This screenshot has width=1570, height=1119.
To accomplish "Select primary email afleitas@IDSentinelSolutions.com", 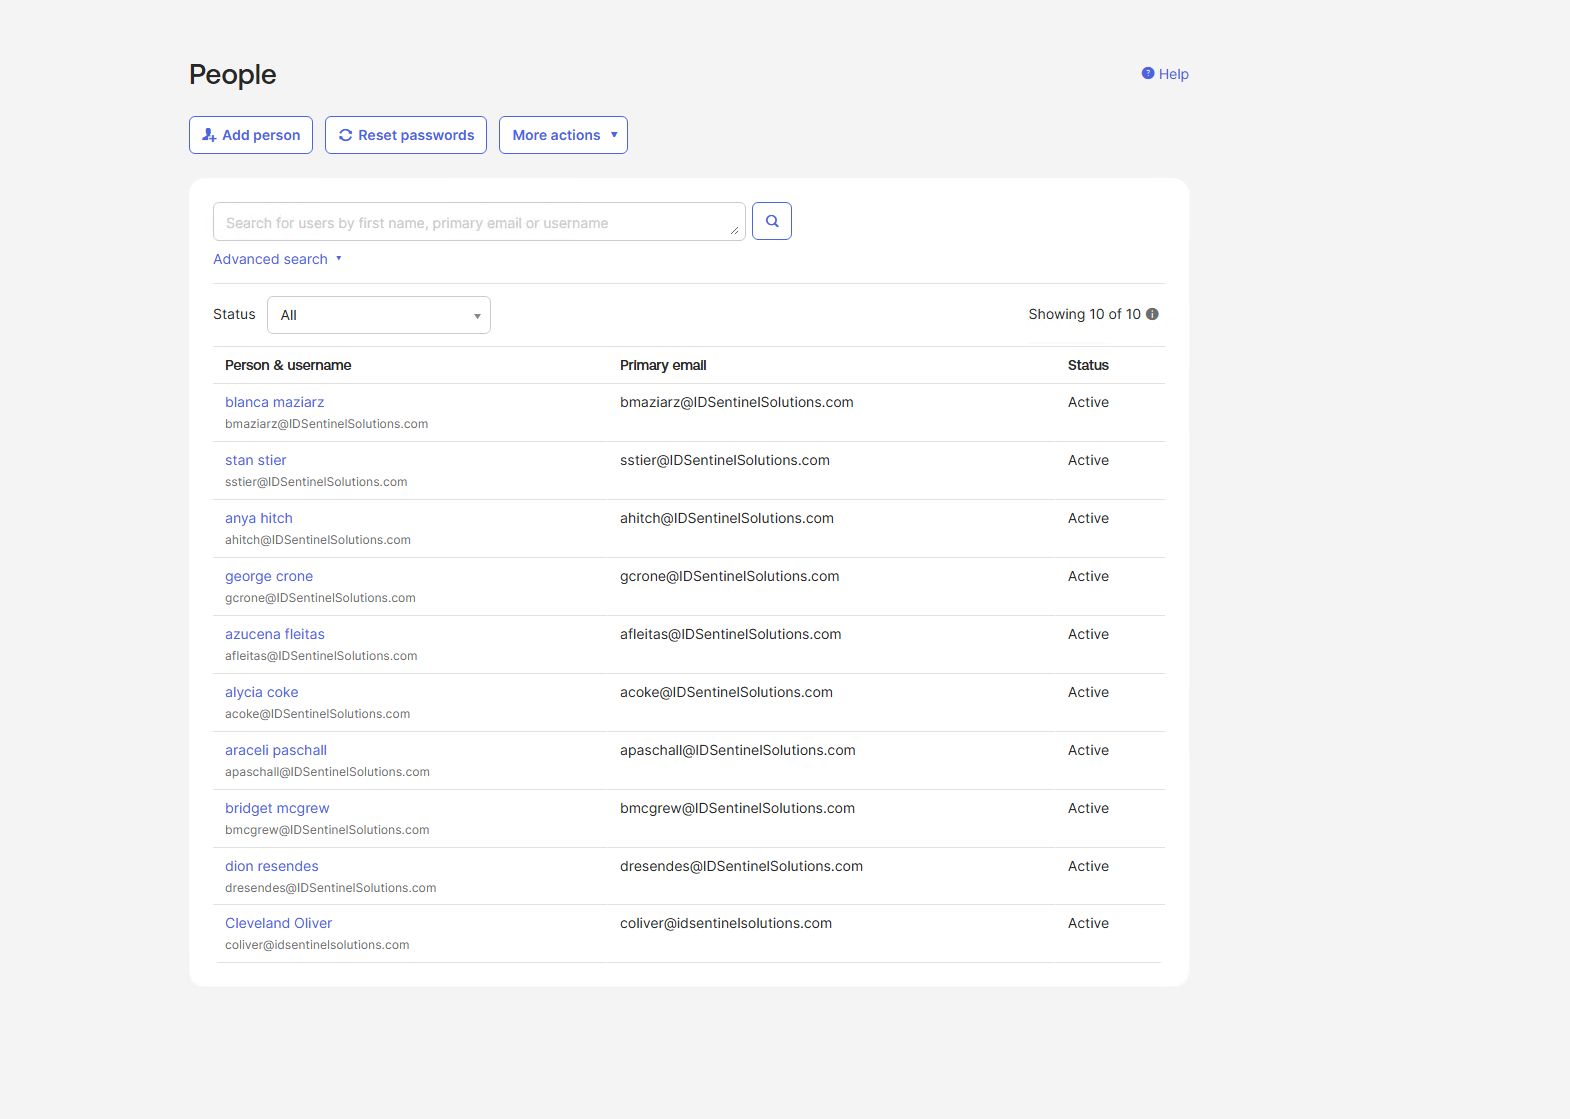I will 730,634.
